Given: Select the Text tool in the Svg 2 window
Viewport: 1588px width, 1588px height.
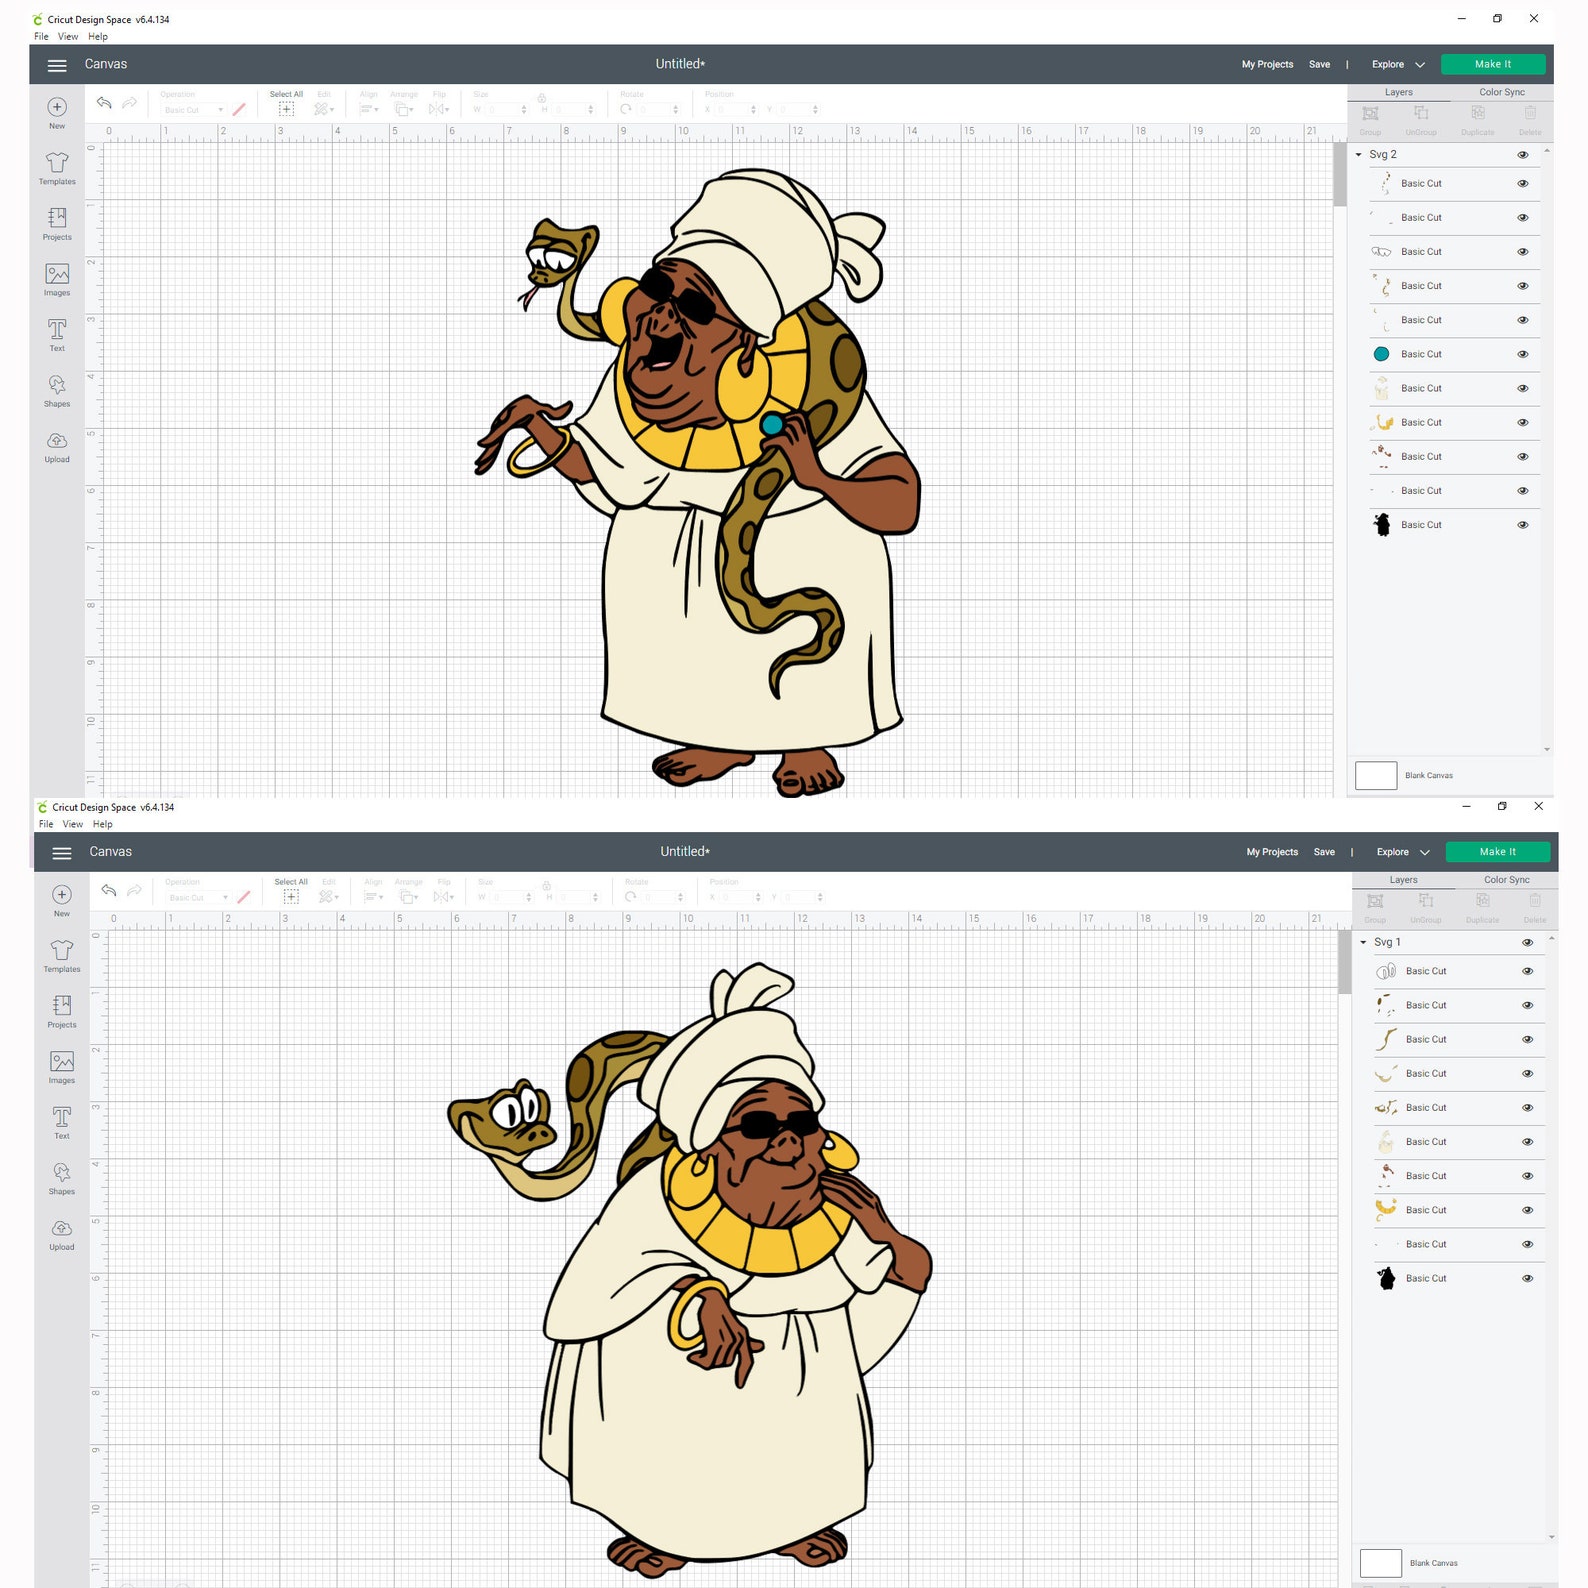Looking at the screenshot, I should point(57,335).
